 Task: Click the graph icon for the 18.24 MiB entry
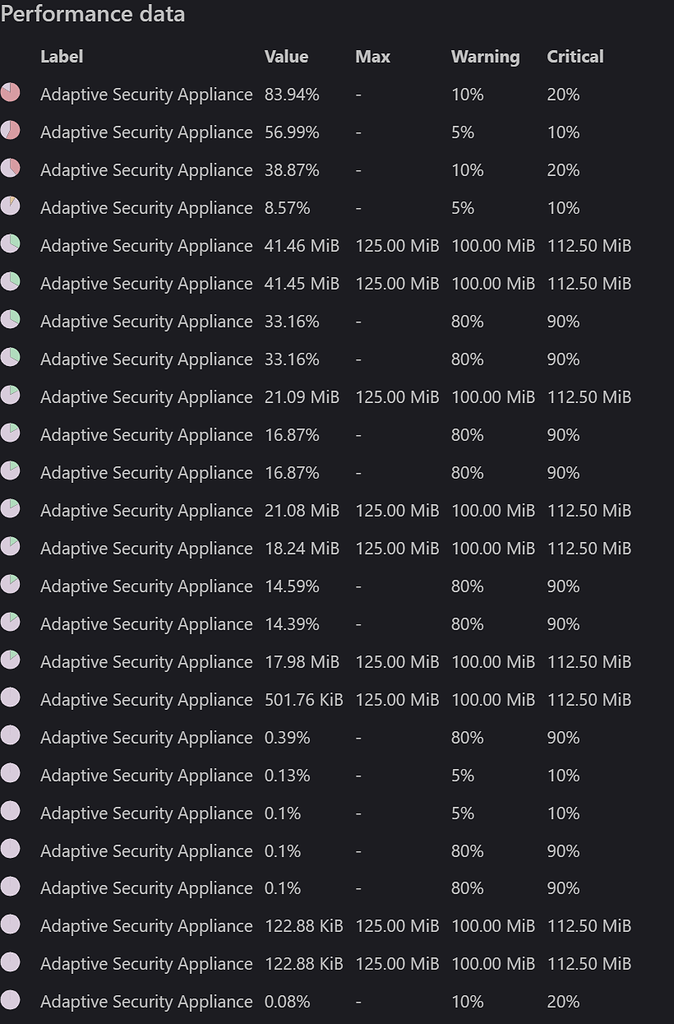(12, 548)
